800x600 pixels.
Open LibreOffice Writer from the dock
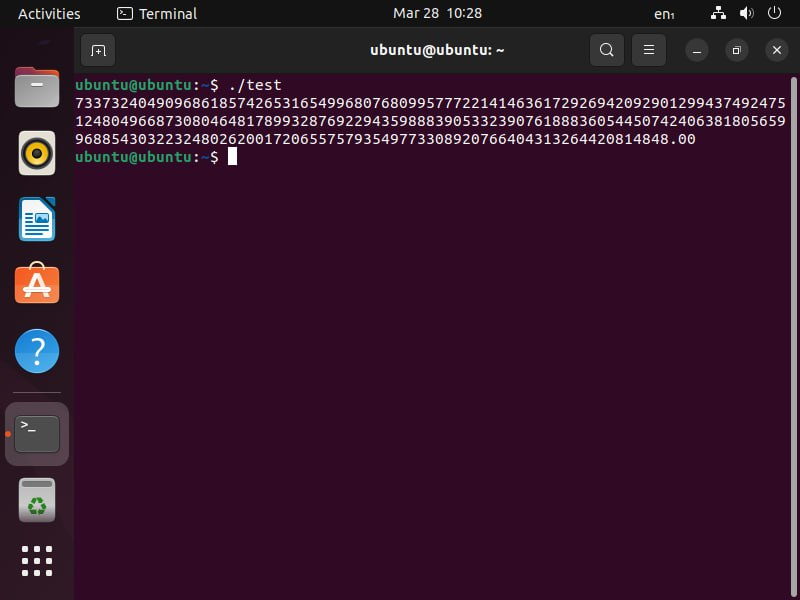pyautogui.click(x=37, y=219)
